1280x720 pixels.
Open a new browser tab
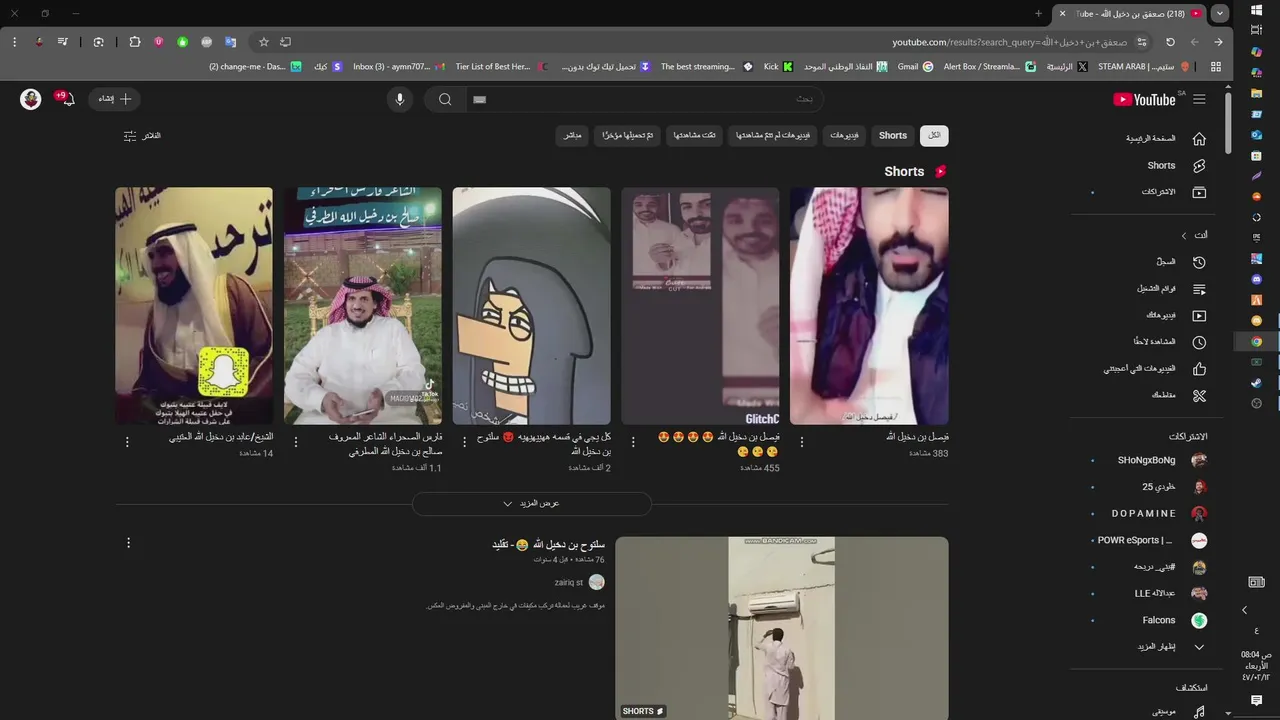(x=1038, y=13)
